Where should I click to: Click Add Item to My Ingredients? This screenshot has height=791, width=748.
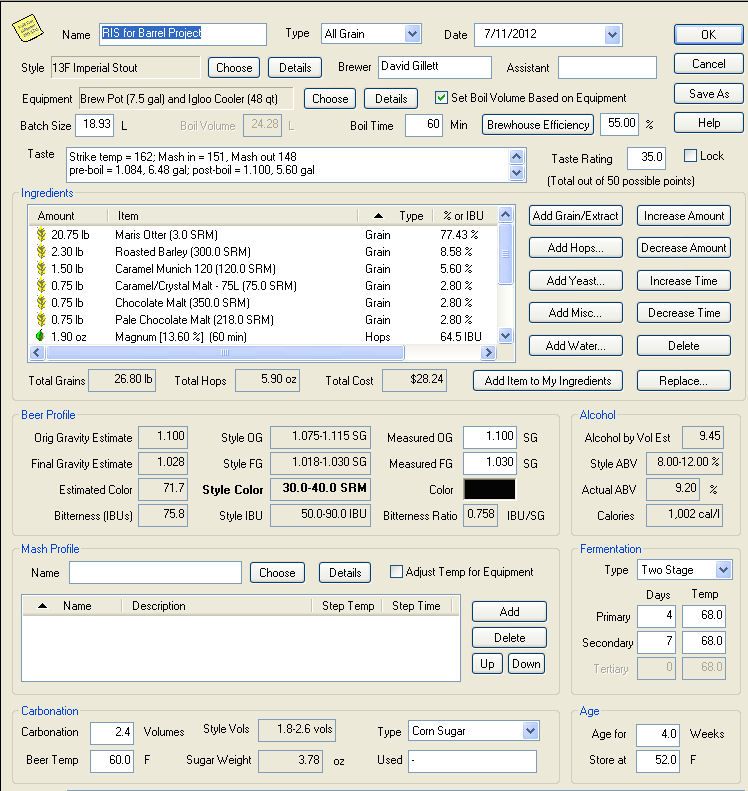(x=548, y=381)
